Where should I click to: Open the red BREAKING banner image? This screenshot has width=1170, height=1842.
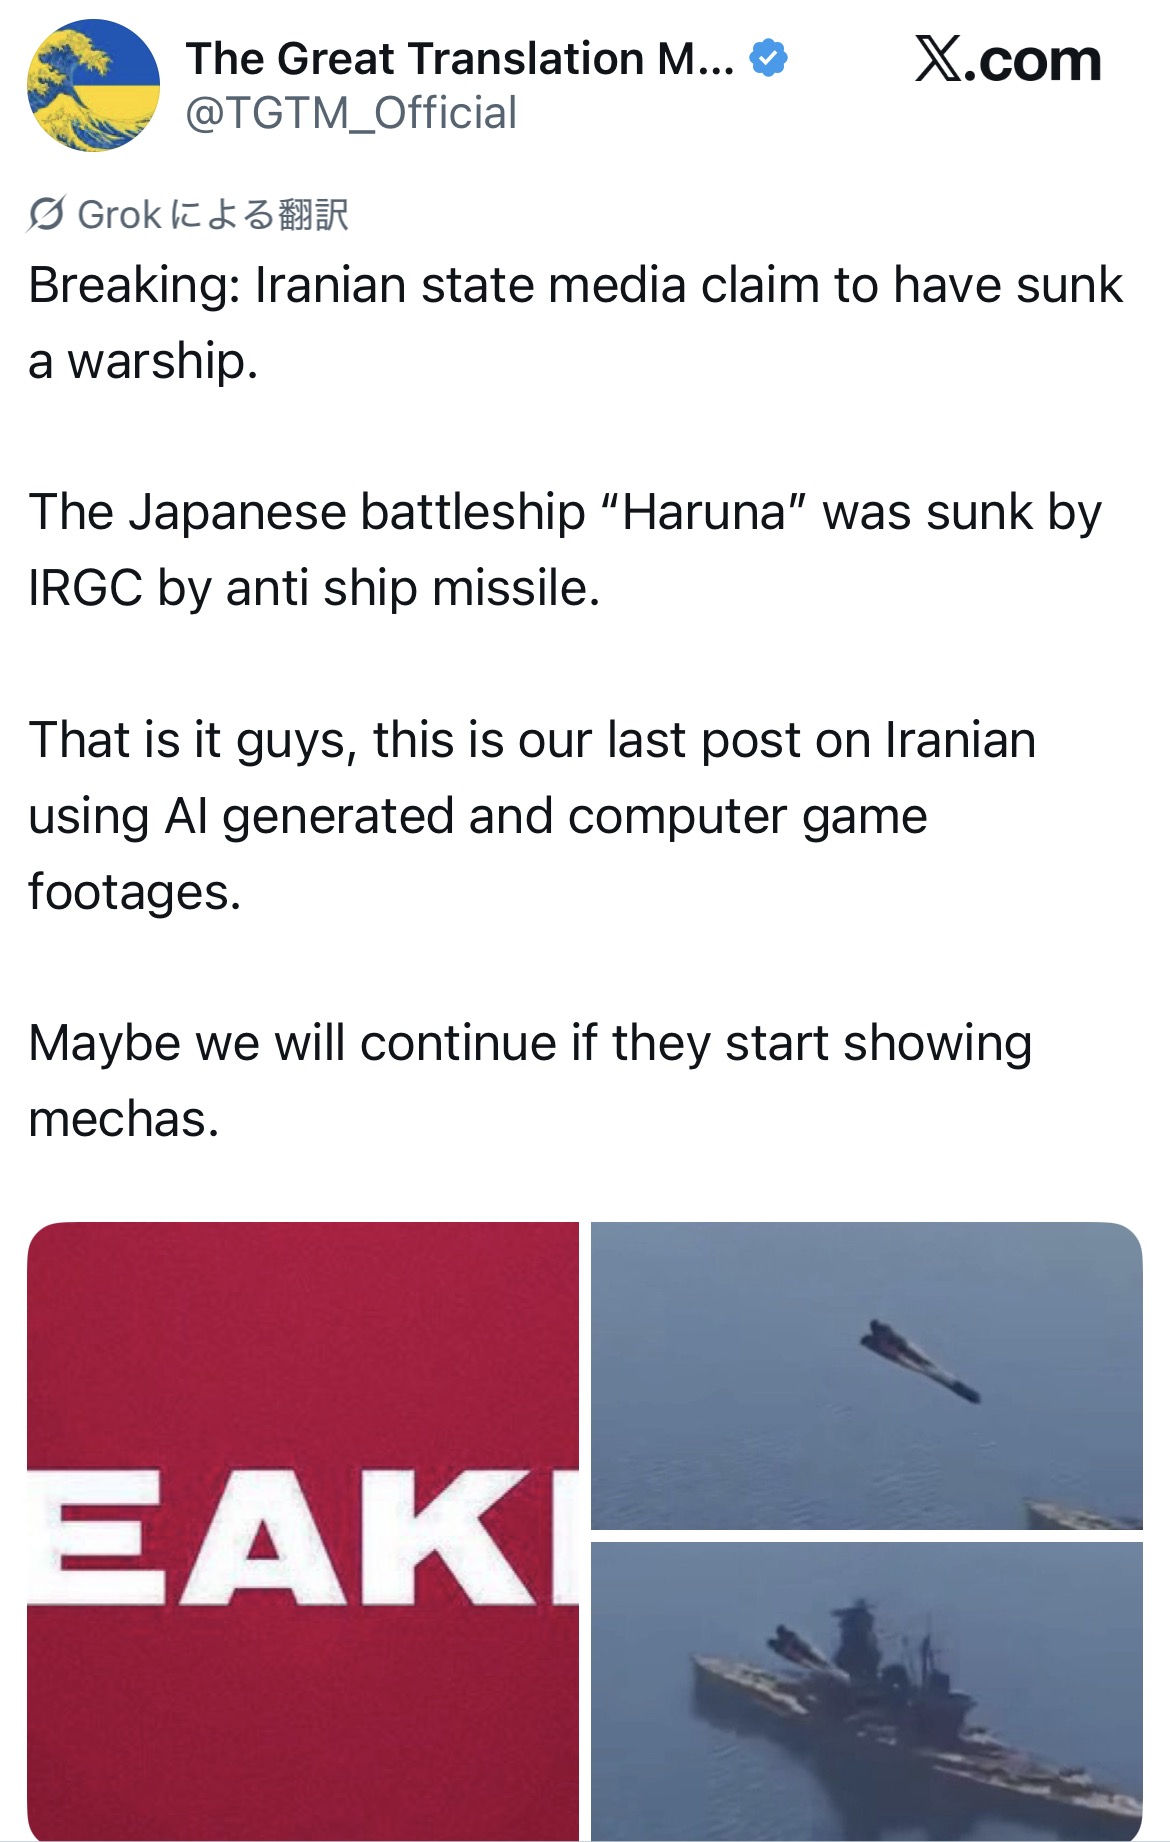303,1530
